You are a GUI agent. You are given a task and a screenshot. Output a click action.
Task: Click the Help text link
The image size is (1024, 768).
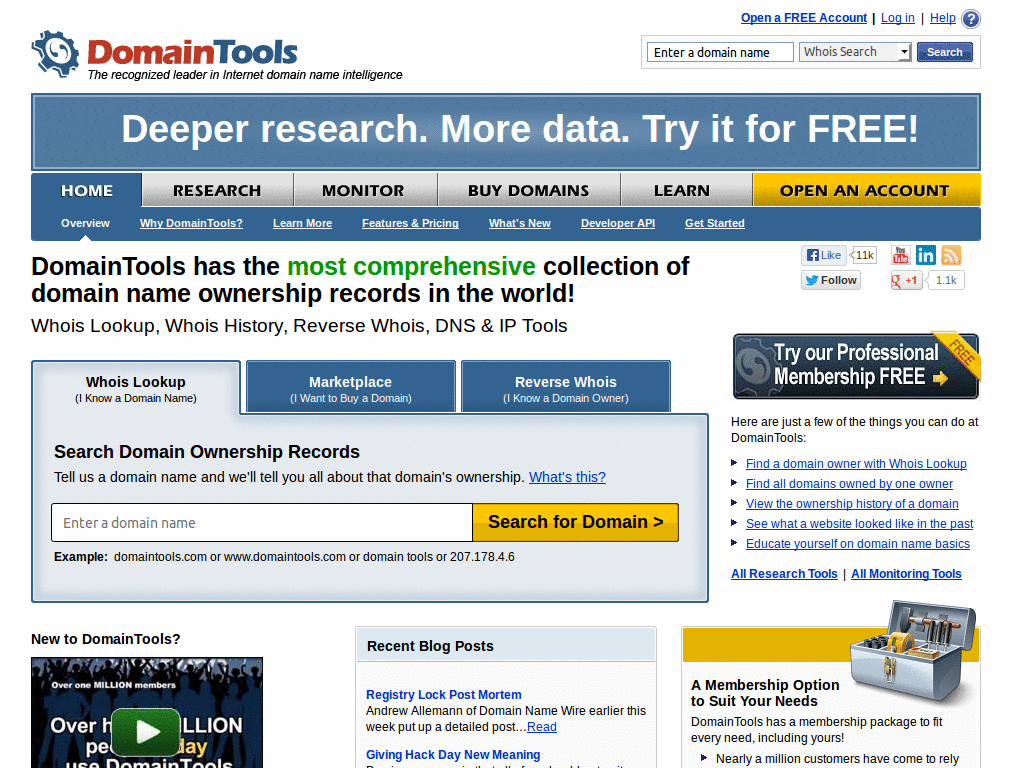[942, 18]
